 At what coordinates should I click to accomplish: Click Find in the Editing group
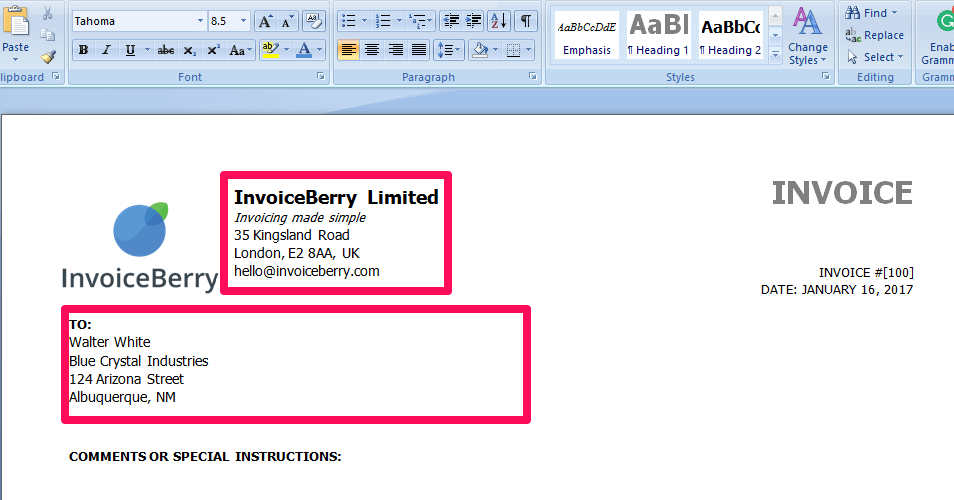pos(871,13)
